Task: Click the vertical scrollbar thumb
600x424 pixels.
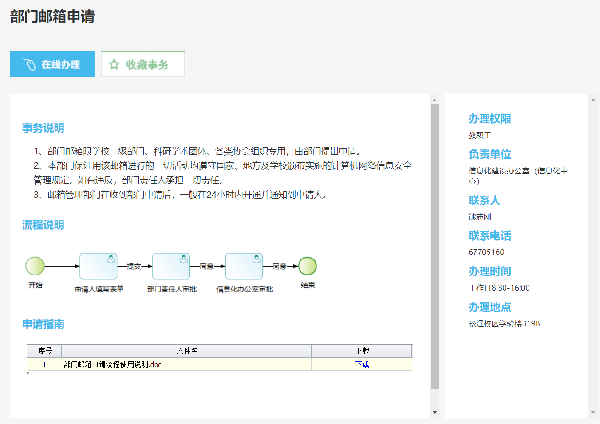Action: (x=434, y=245)
